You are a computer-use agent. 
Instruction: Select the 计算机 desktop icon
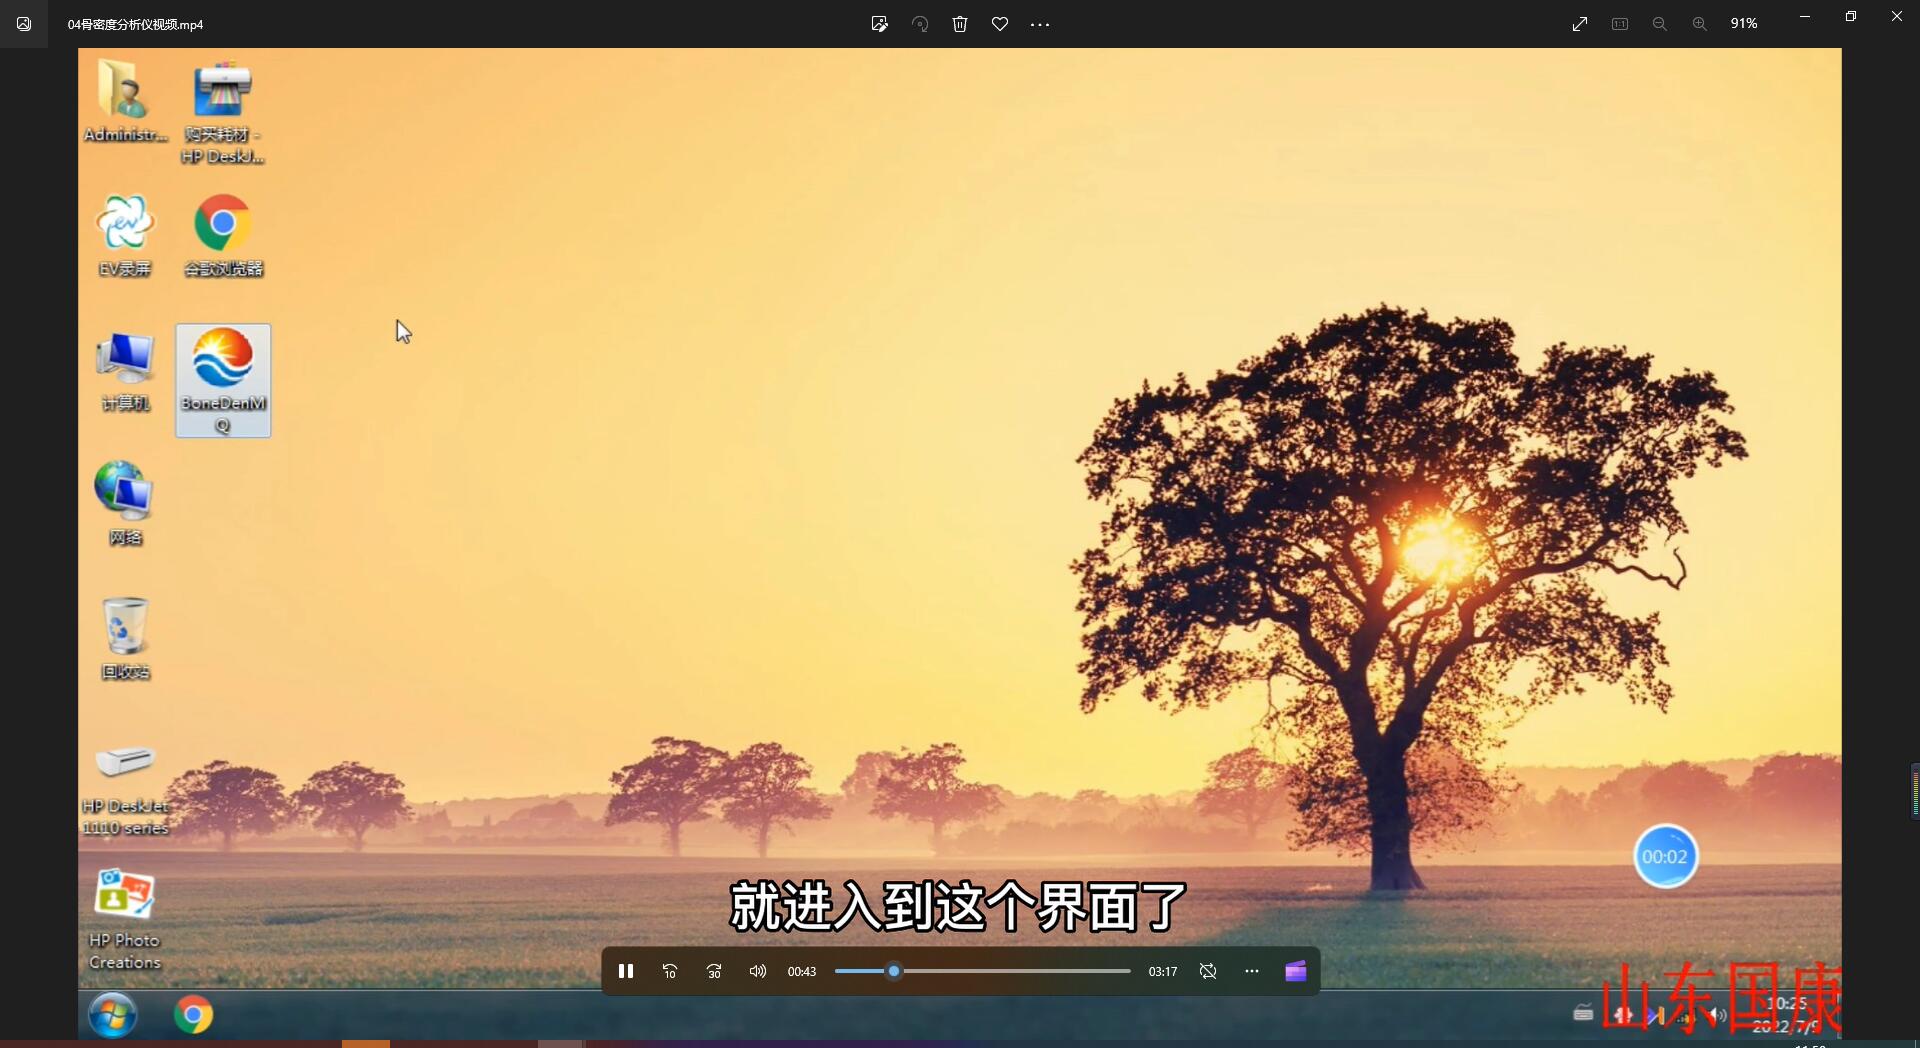tap(125, 371)
